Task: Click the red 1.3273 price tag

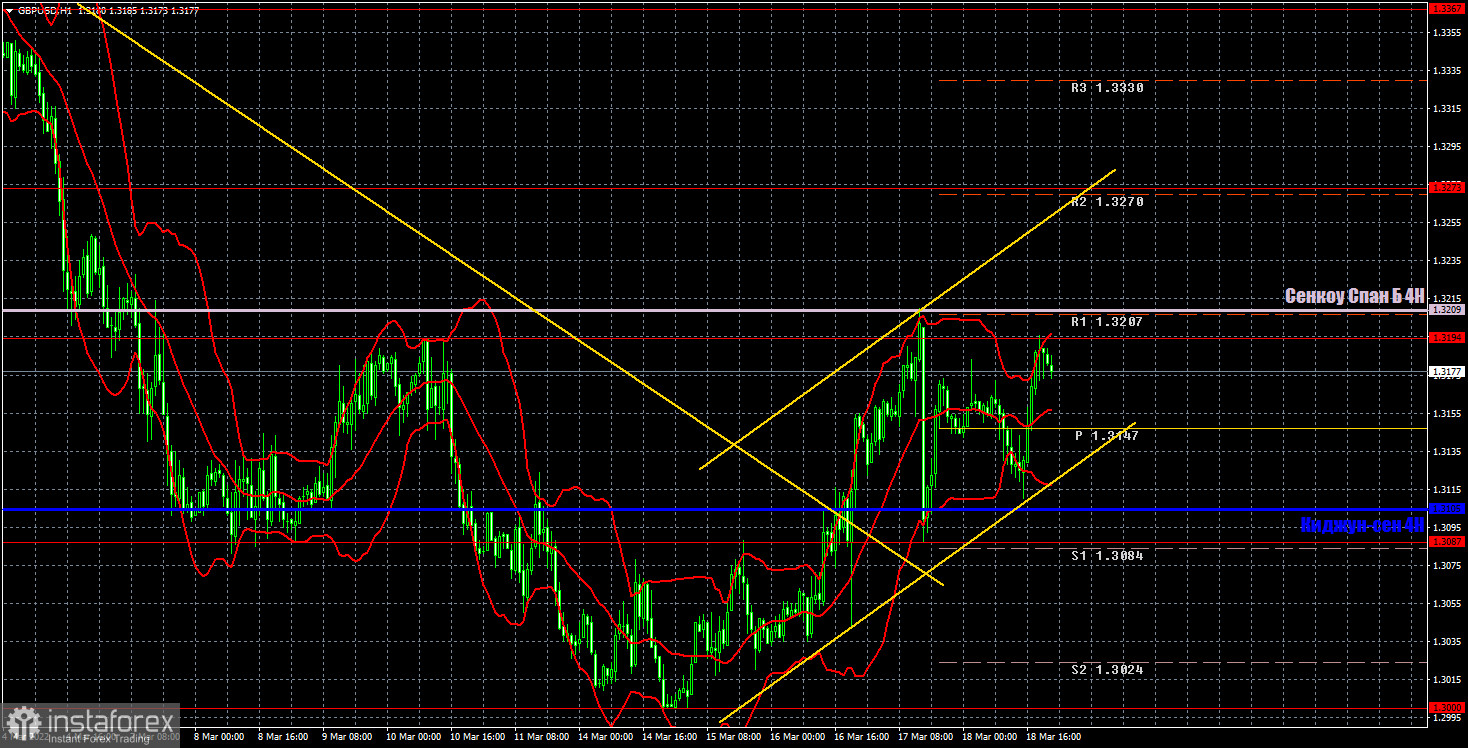Action: coord(1447,187)
